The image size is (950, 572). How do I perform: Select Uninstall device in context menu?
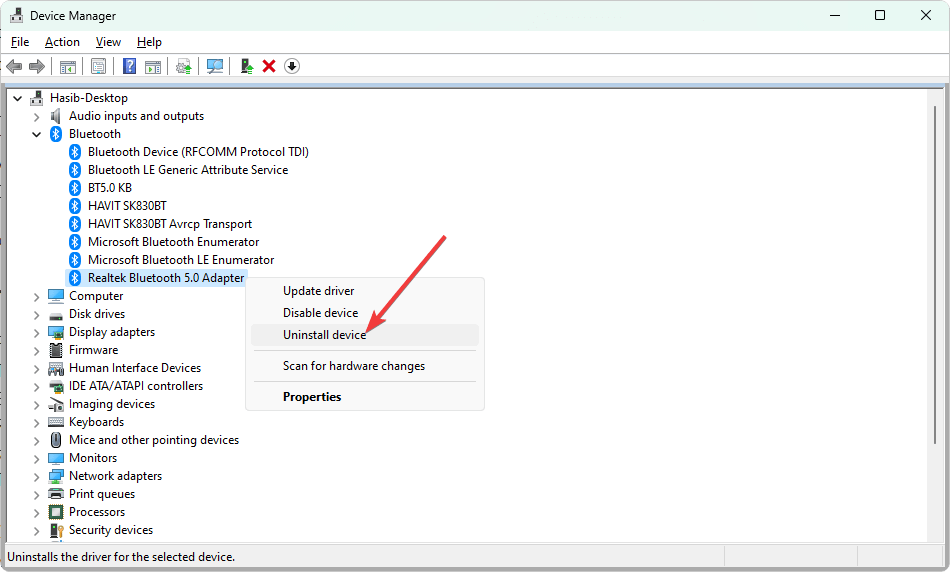tap(365, 334)
